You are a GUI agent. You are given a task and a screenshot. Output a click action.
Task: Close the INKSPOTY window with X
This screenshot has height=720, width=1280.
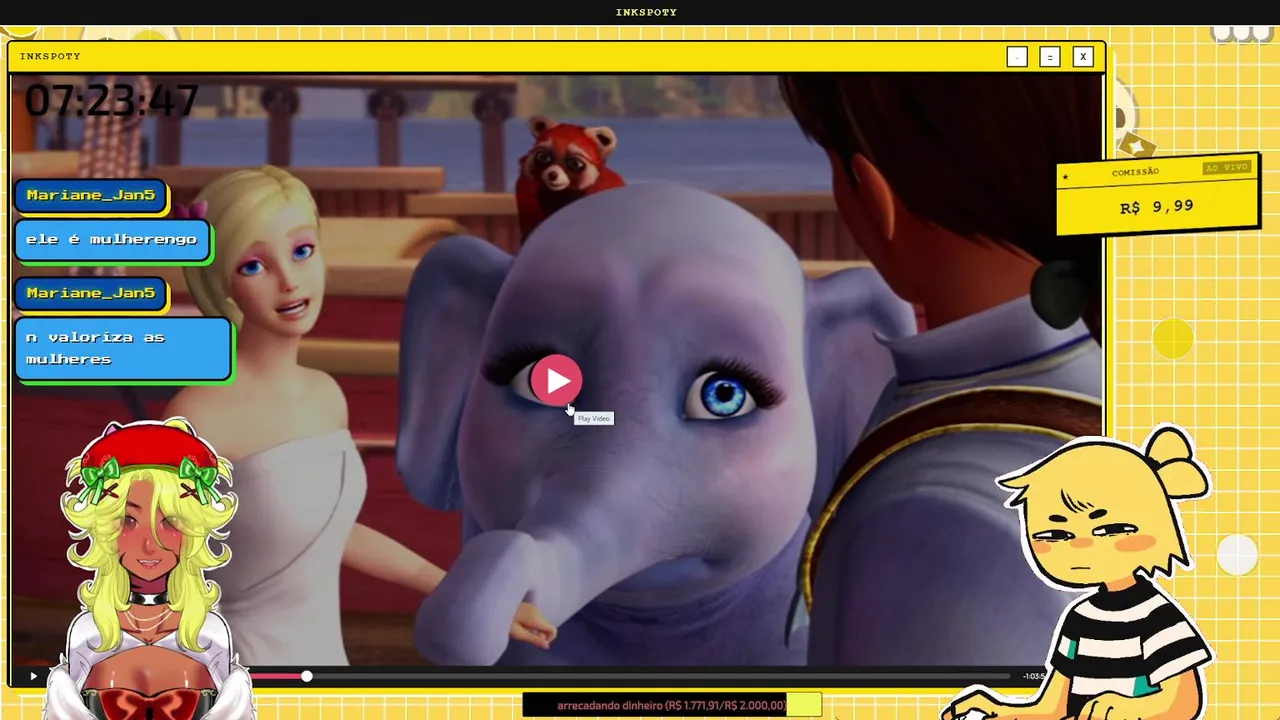pyautogui.click(x=1082, y=57)
